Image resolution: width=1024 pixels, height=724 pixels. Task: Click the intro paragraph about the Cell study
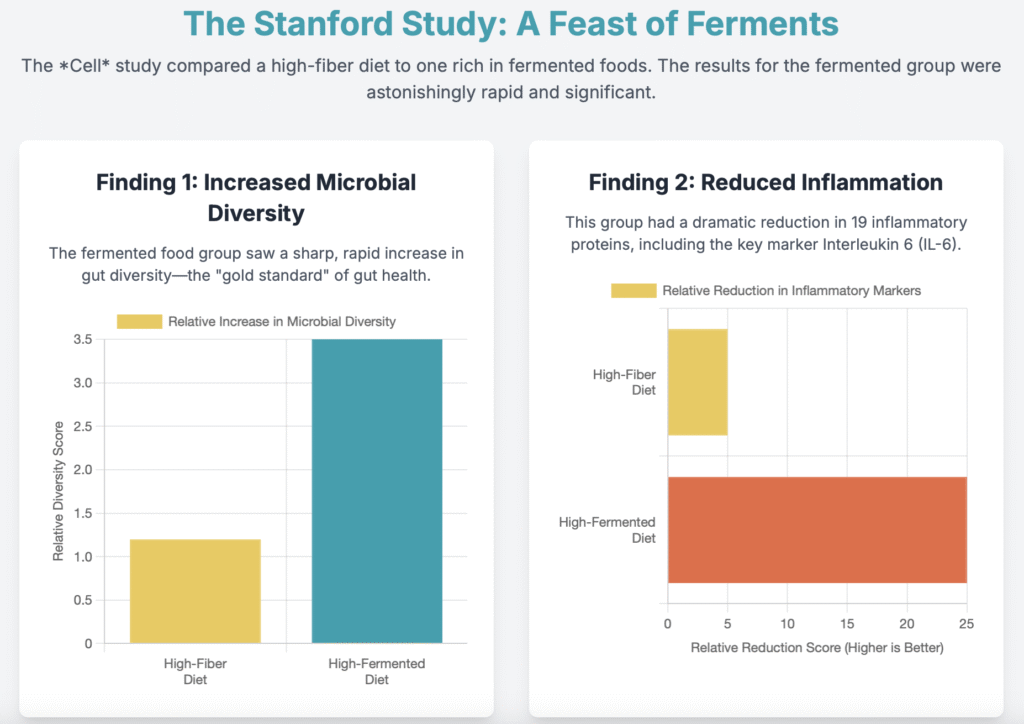point(511,78)
